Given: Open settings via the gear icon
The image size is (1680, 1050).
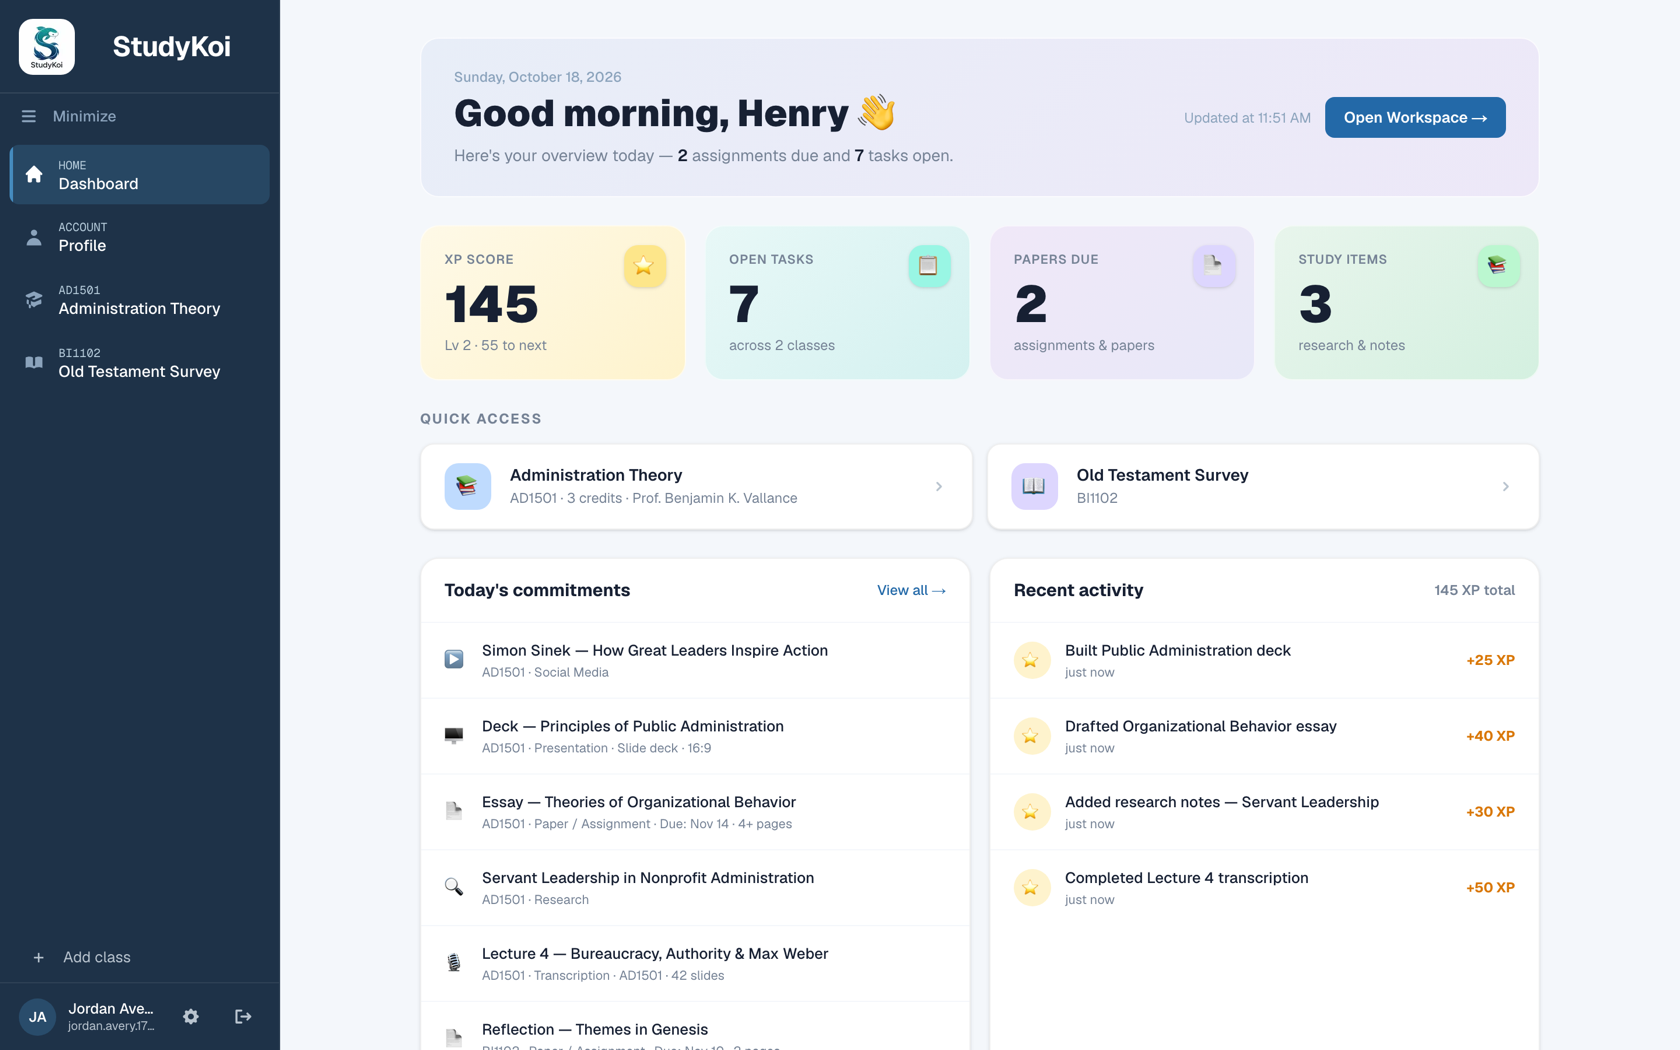Looking at the screenshot, I should [x=191, y=1016].
